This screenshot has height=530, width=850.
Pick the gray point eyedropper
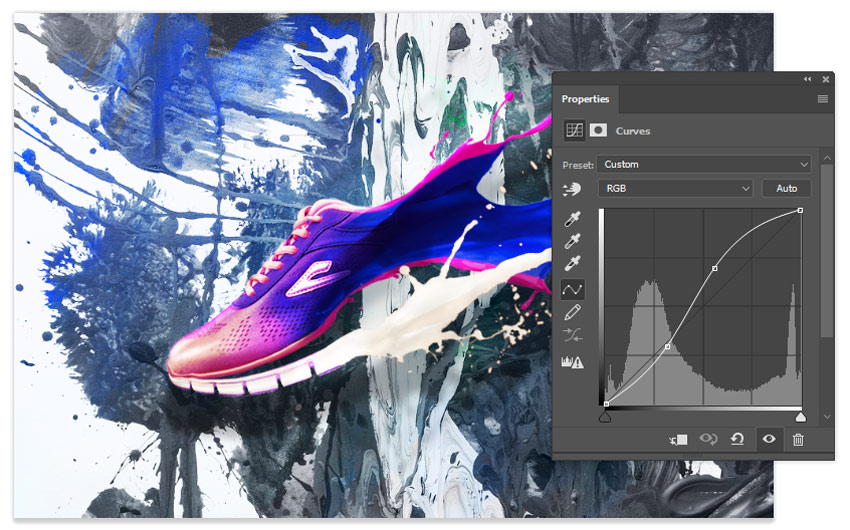tap(572, 241)
